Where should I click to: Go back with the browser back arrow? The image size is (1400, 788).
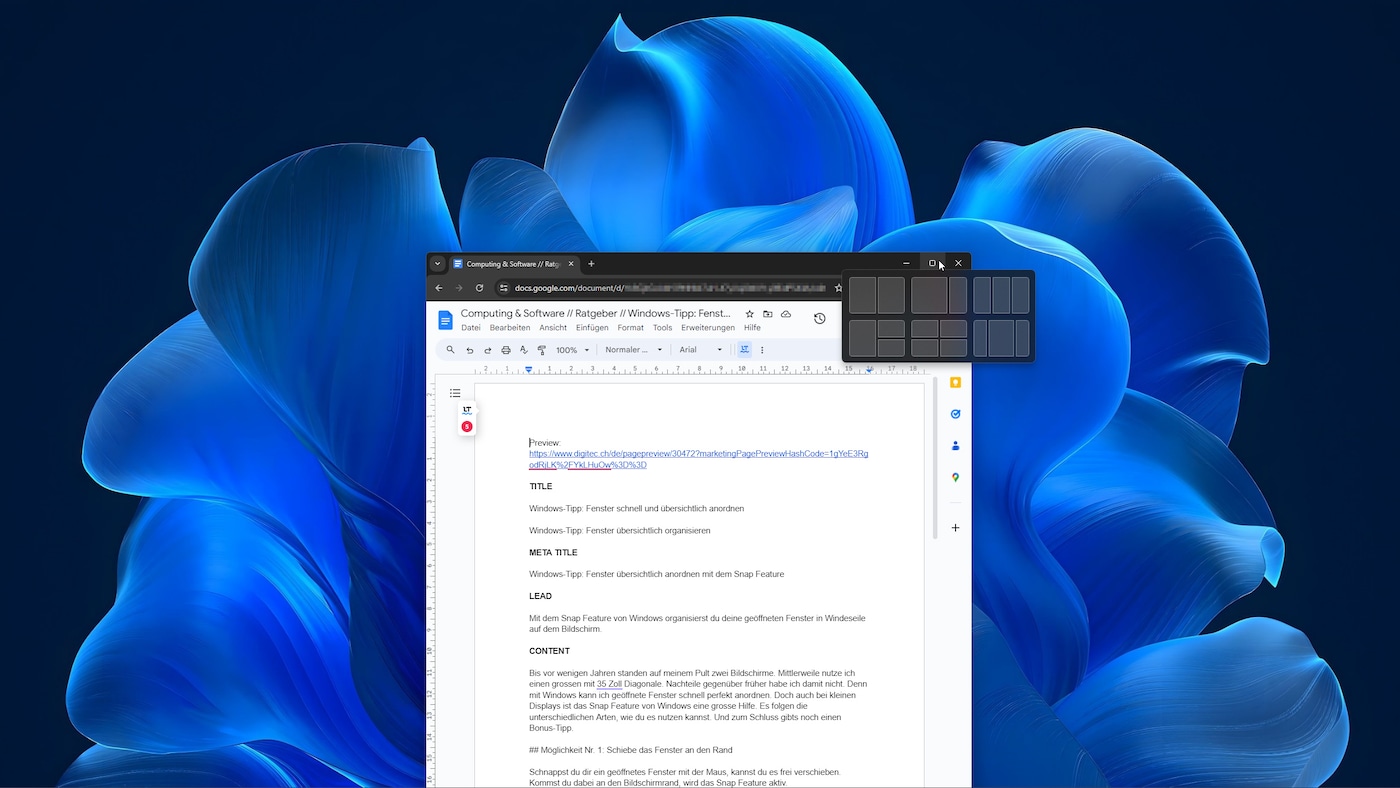tap(439, 288)
